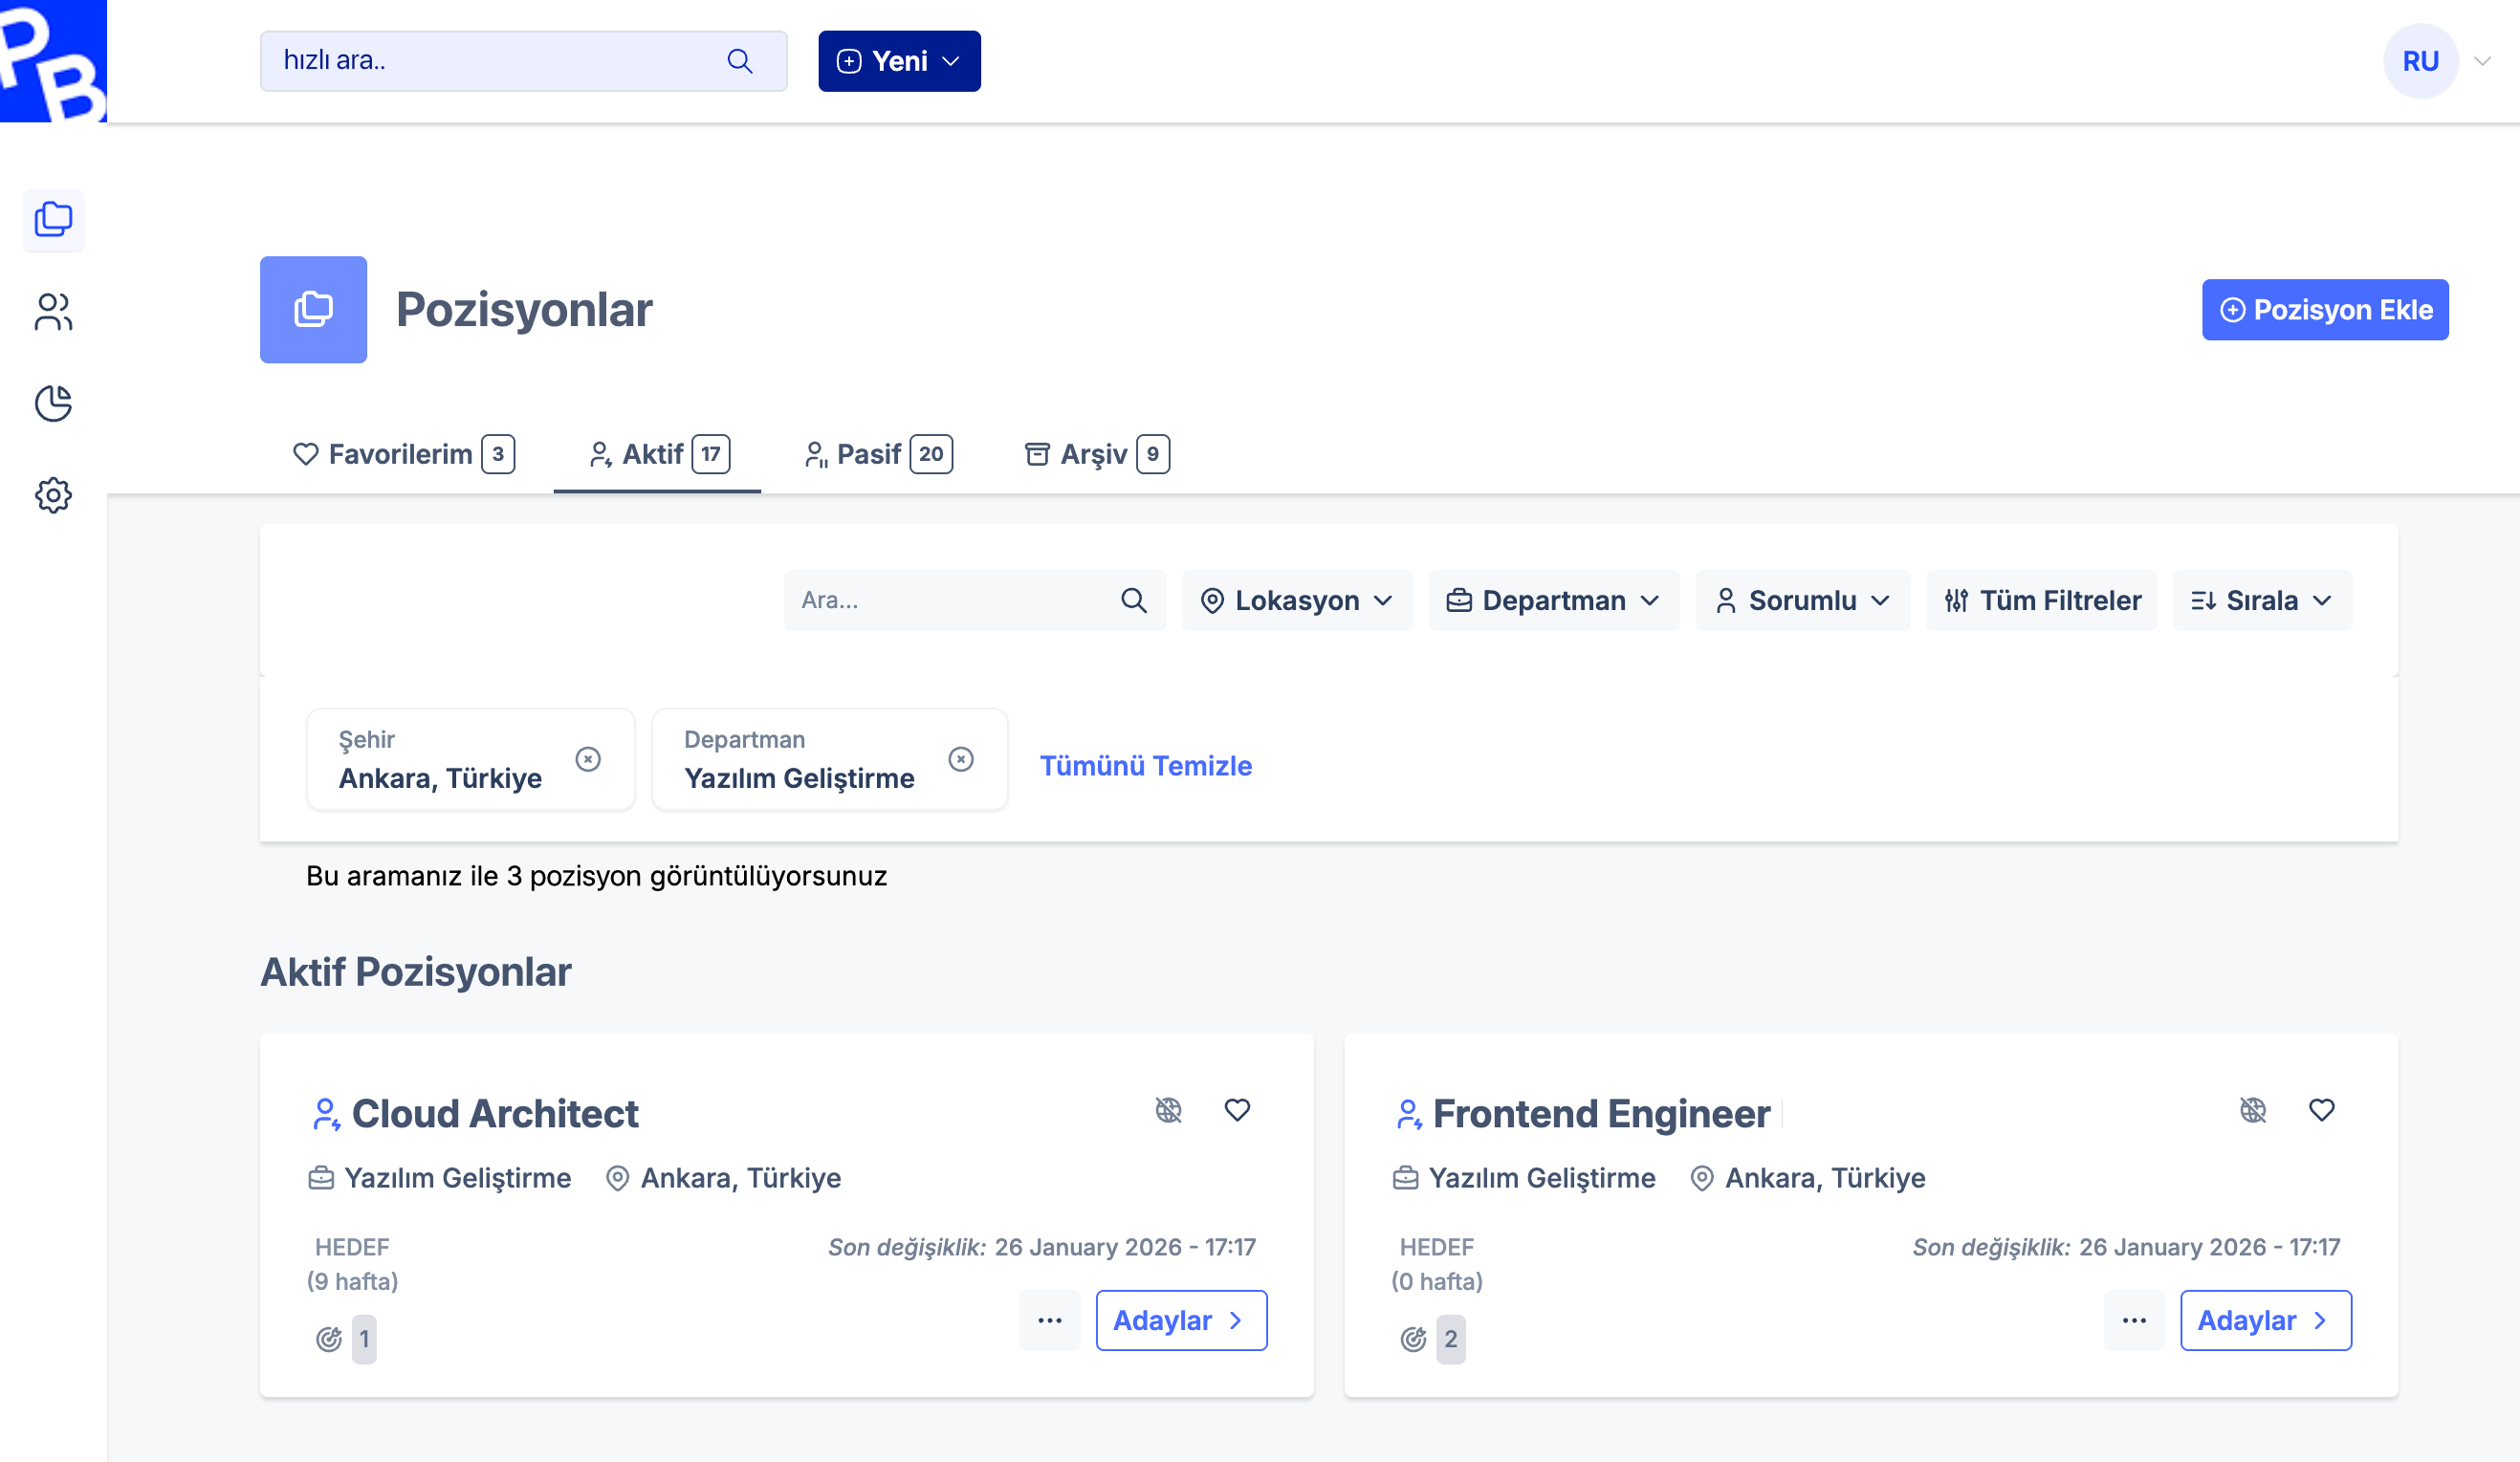Open the Departman filter dropdown
Image resolution: width=2520 pixels, height=1462 pixels.
point(1553,600)
